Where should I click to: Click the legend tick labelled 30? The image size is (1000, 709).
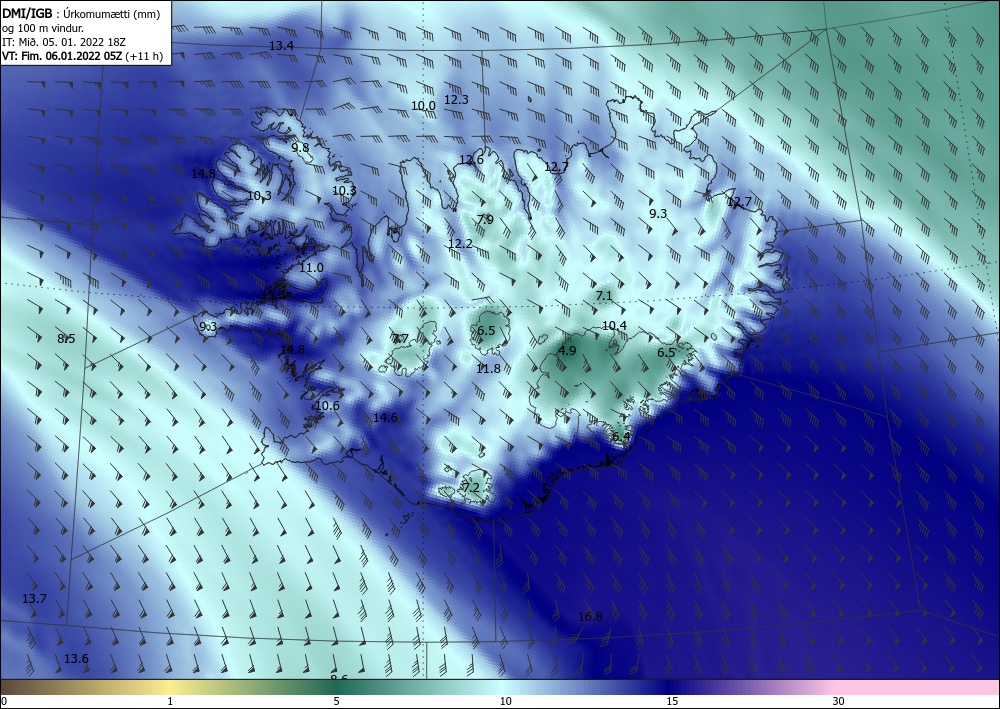[839, 701]
